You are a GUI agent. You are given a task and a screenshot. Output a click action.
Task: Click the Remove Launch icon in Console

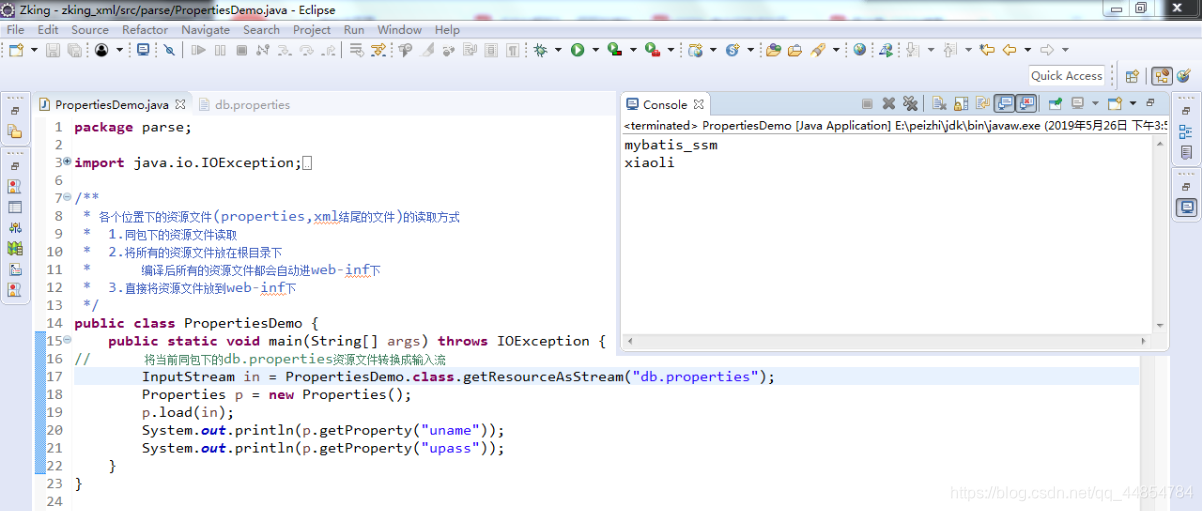point(887,103)
